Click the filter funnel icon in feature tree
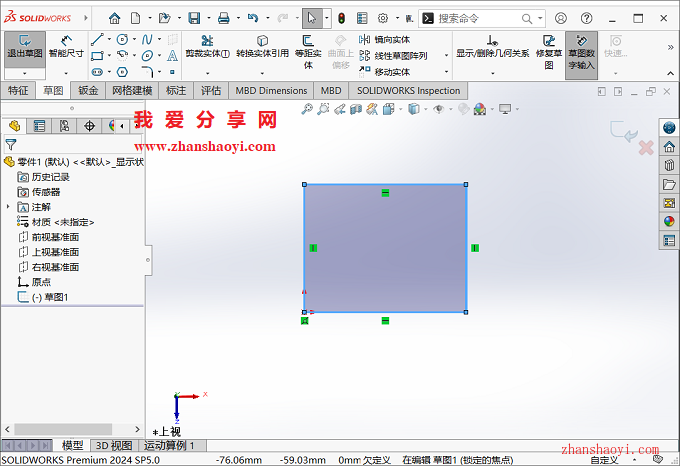This screenshot has width=680, height=466. point(11,144)
